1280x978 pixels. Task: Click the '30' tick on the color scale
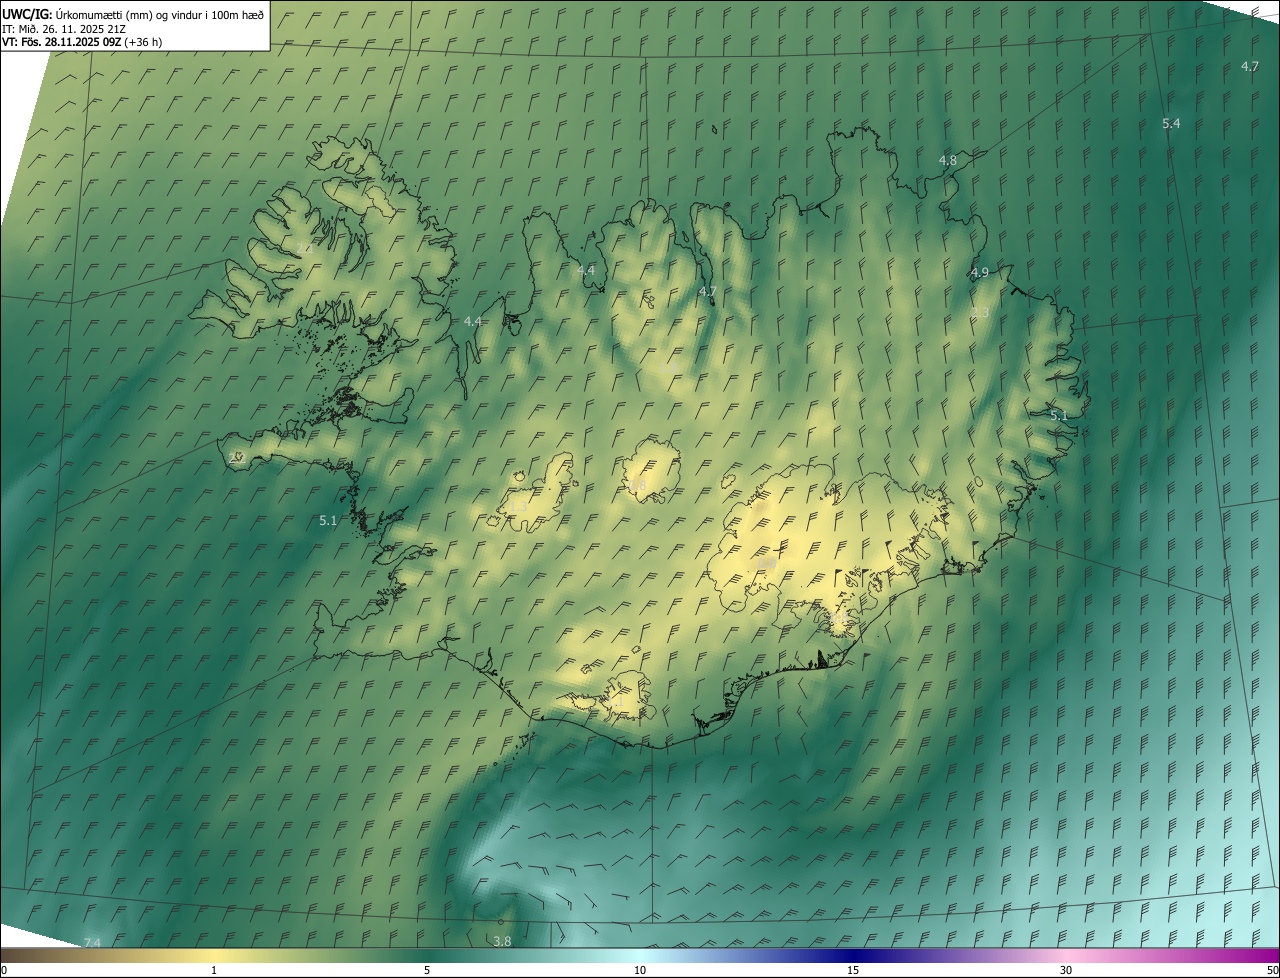[1066, 970]
